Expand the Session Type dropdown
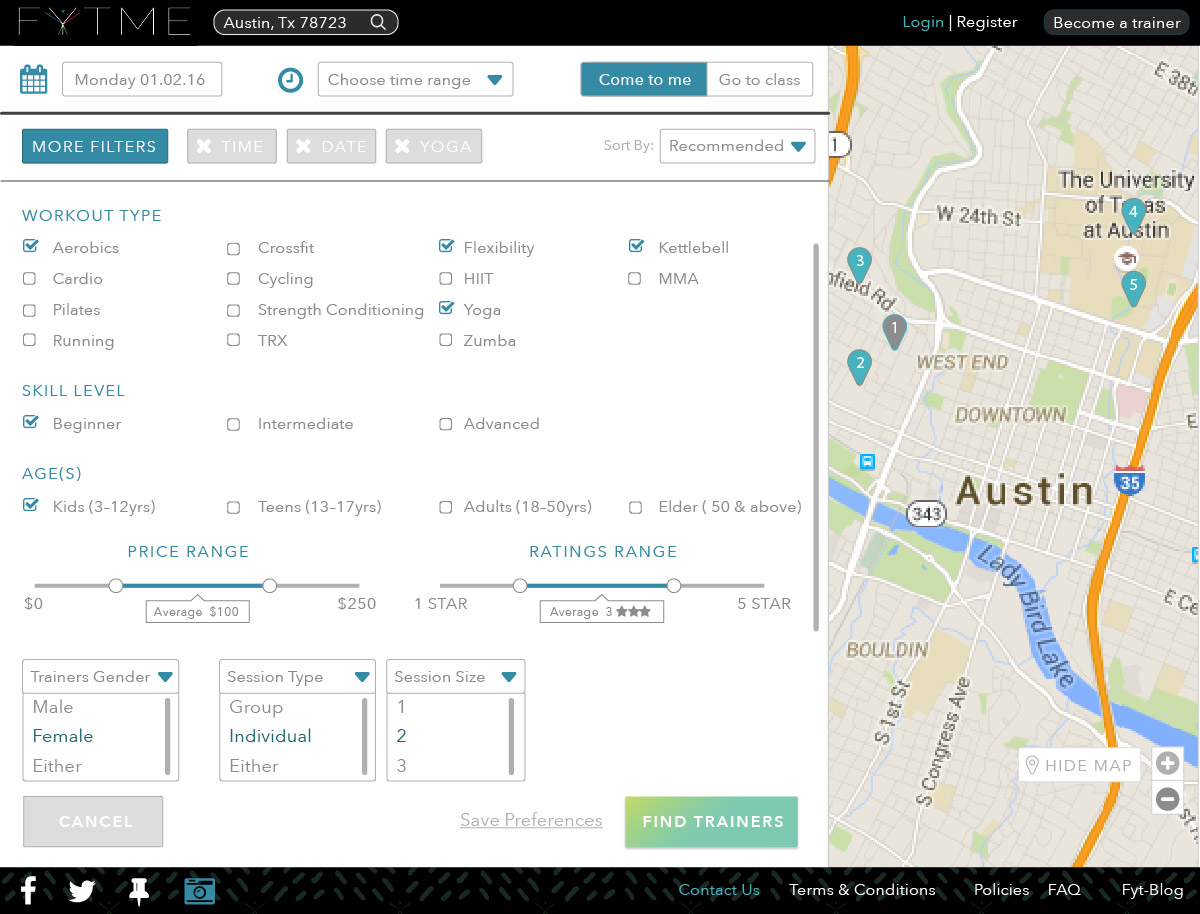The image size is (1200, 914). [297, 677]
